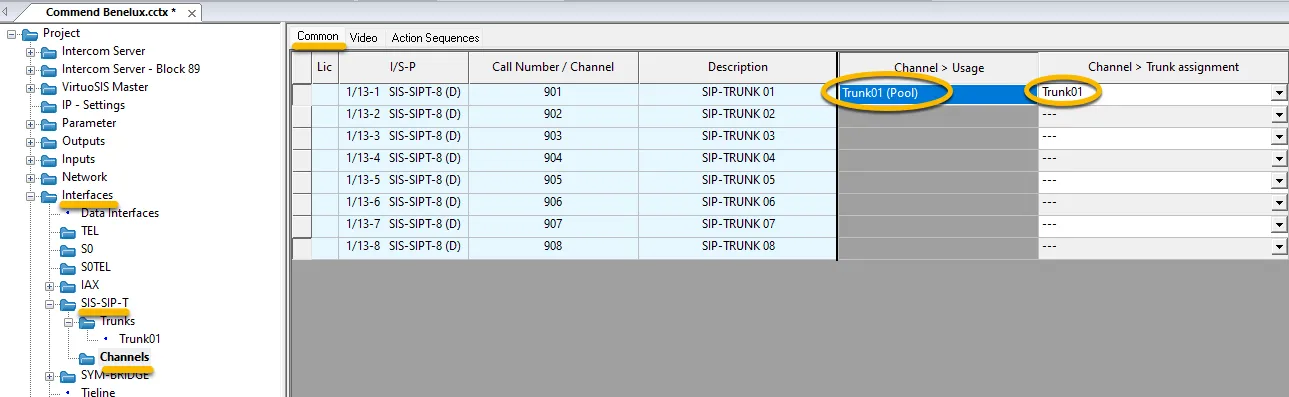Click Channel > Usage column header
This screenshot has width=1289, height=397.
tap(938, 67)
